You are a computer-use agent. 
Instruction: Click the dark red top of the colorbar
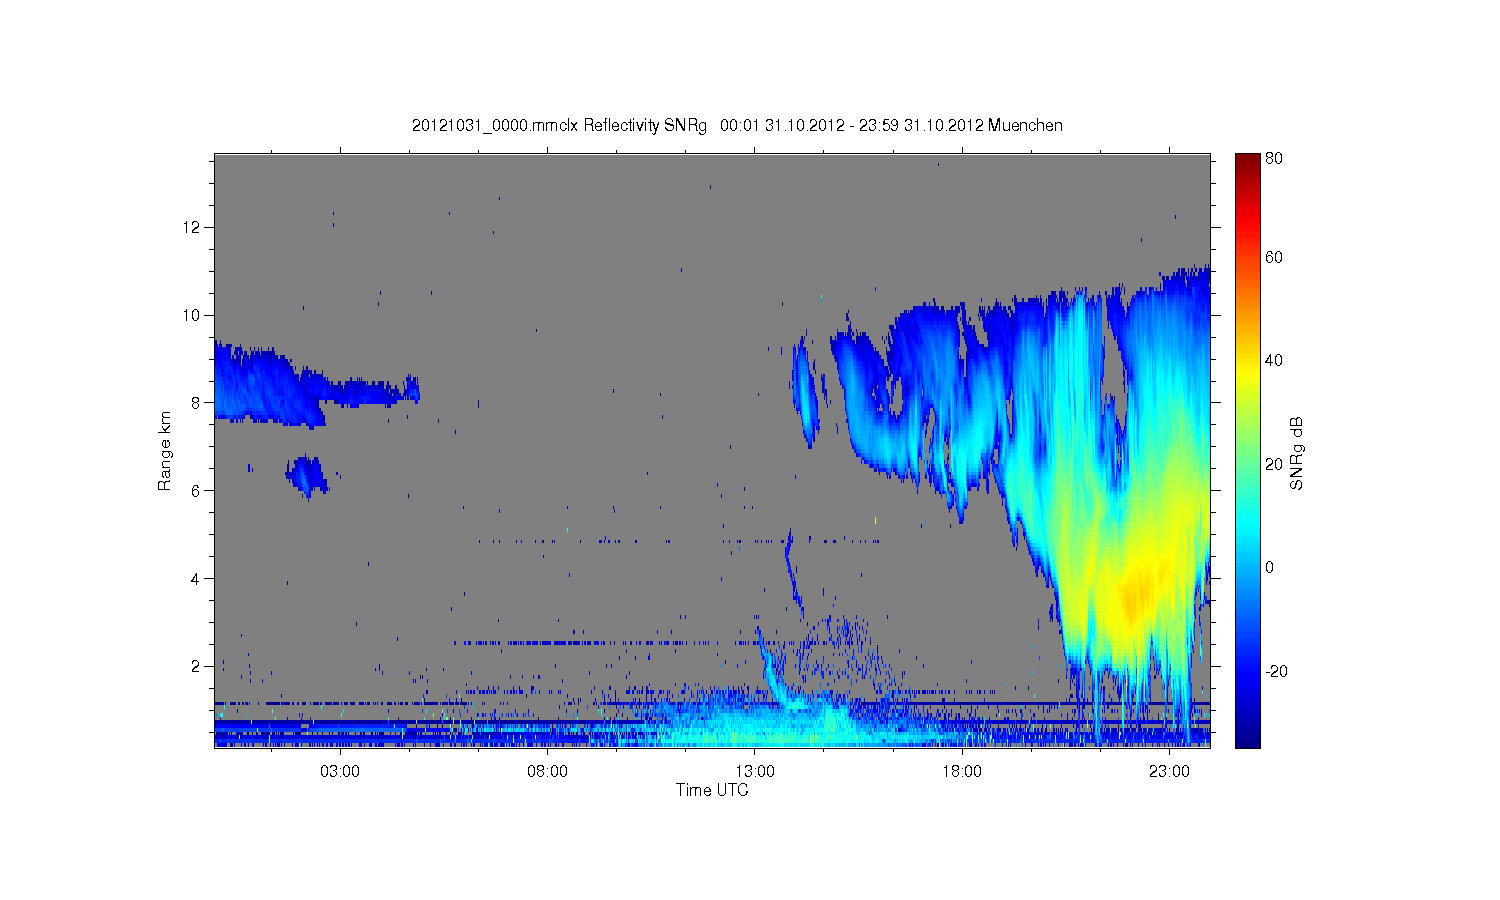1247,165
